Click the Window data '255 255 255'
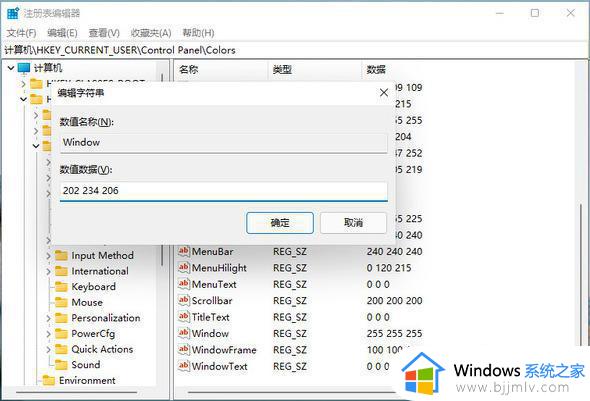The height and width of the screenshot is (401, 590). click(x=394, y=333)
